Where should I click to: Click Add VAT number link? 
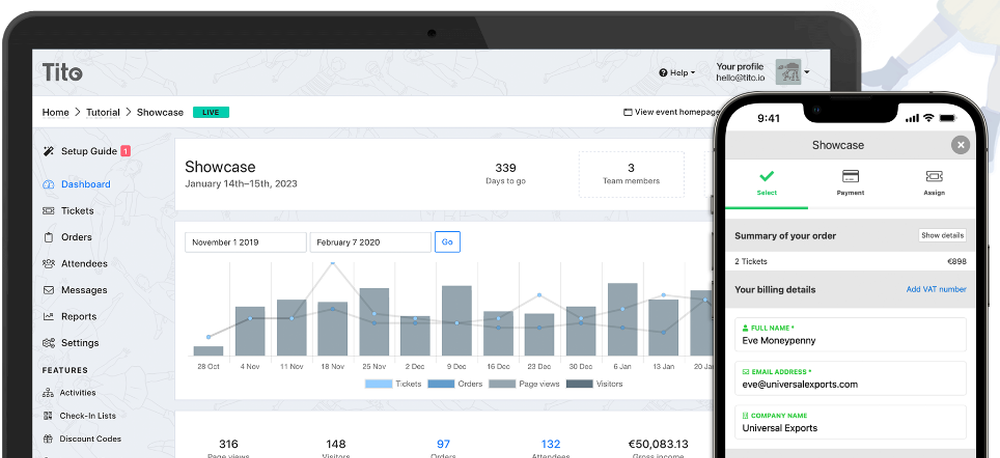tap(936, 290)
